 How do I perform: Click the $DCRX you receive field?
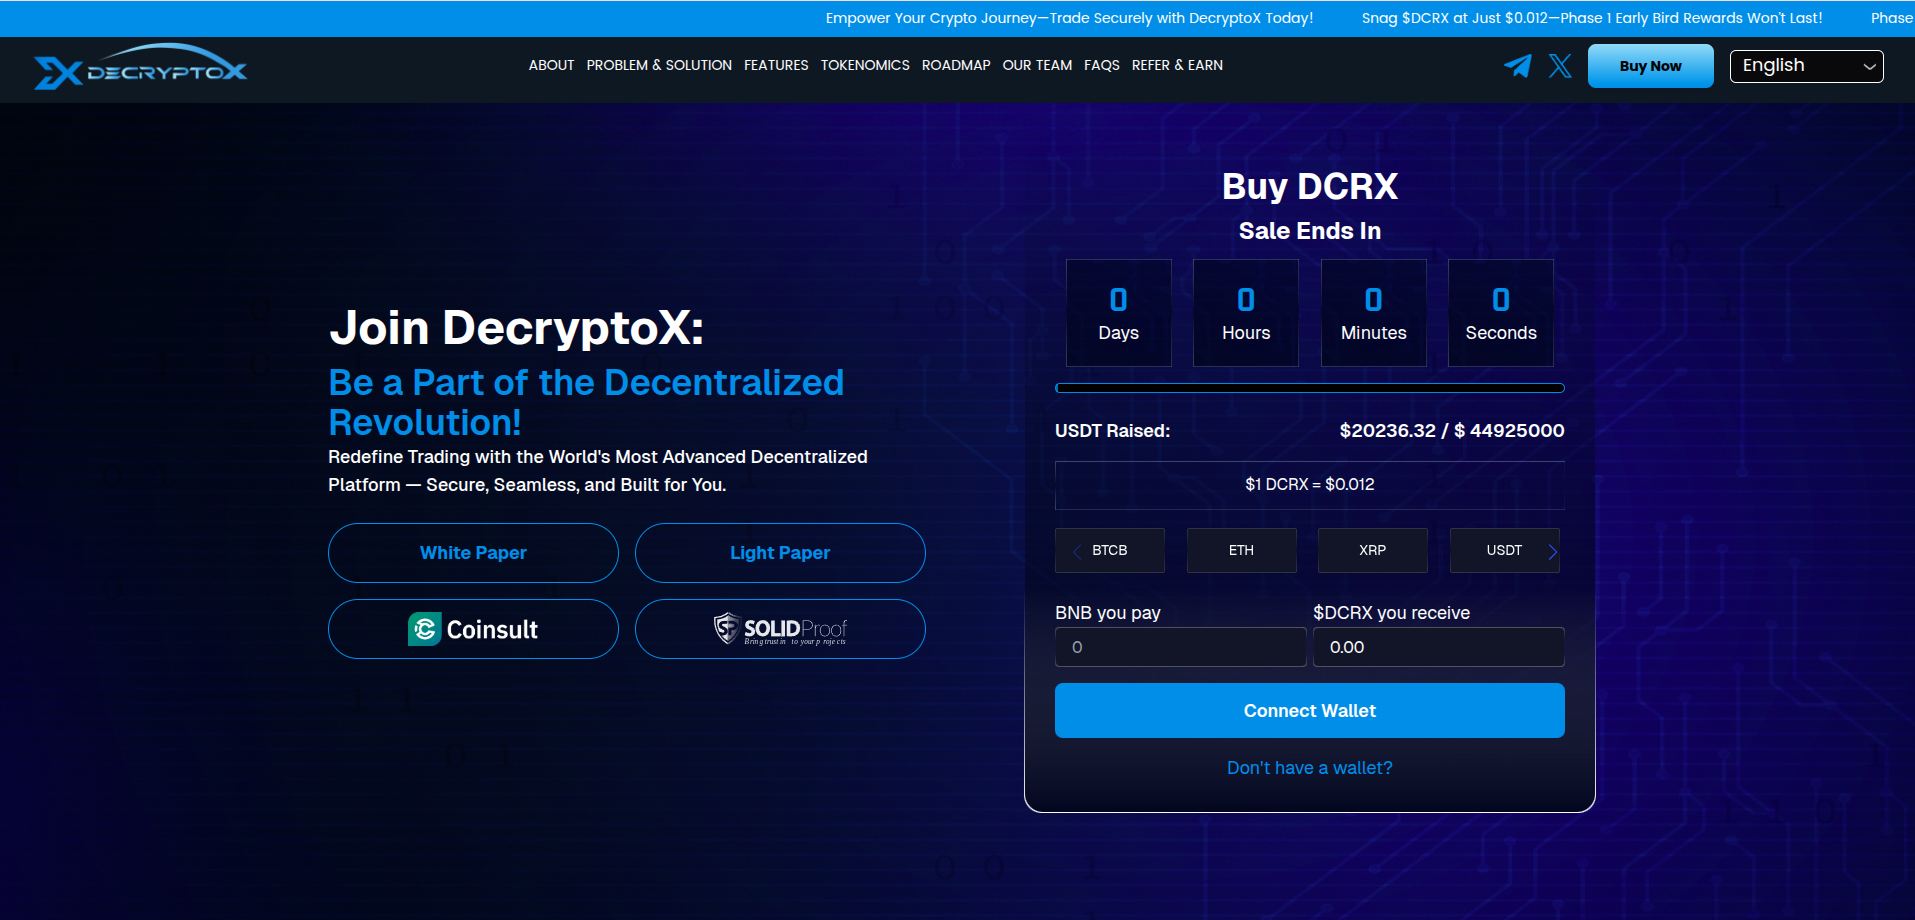[1439, 647]
